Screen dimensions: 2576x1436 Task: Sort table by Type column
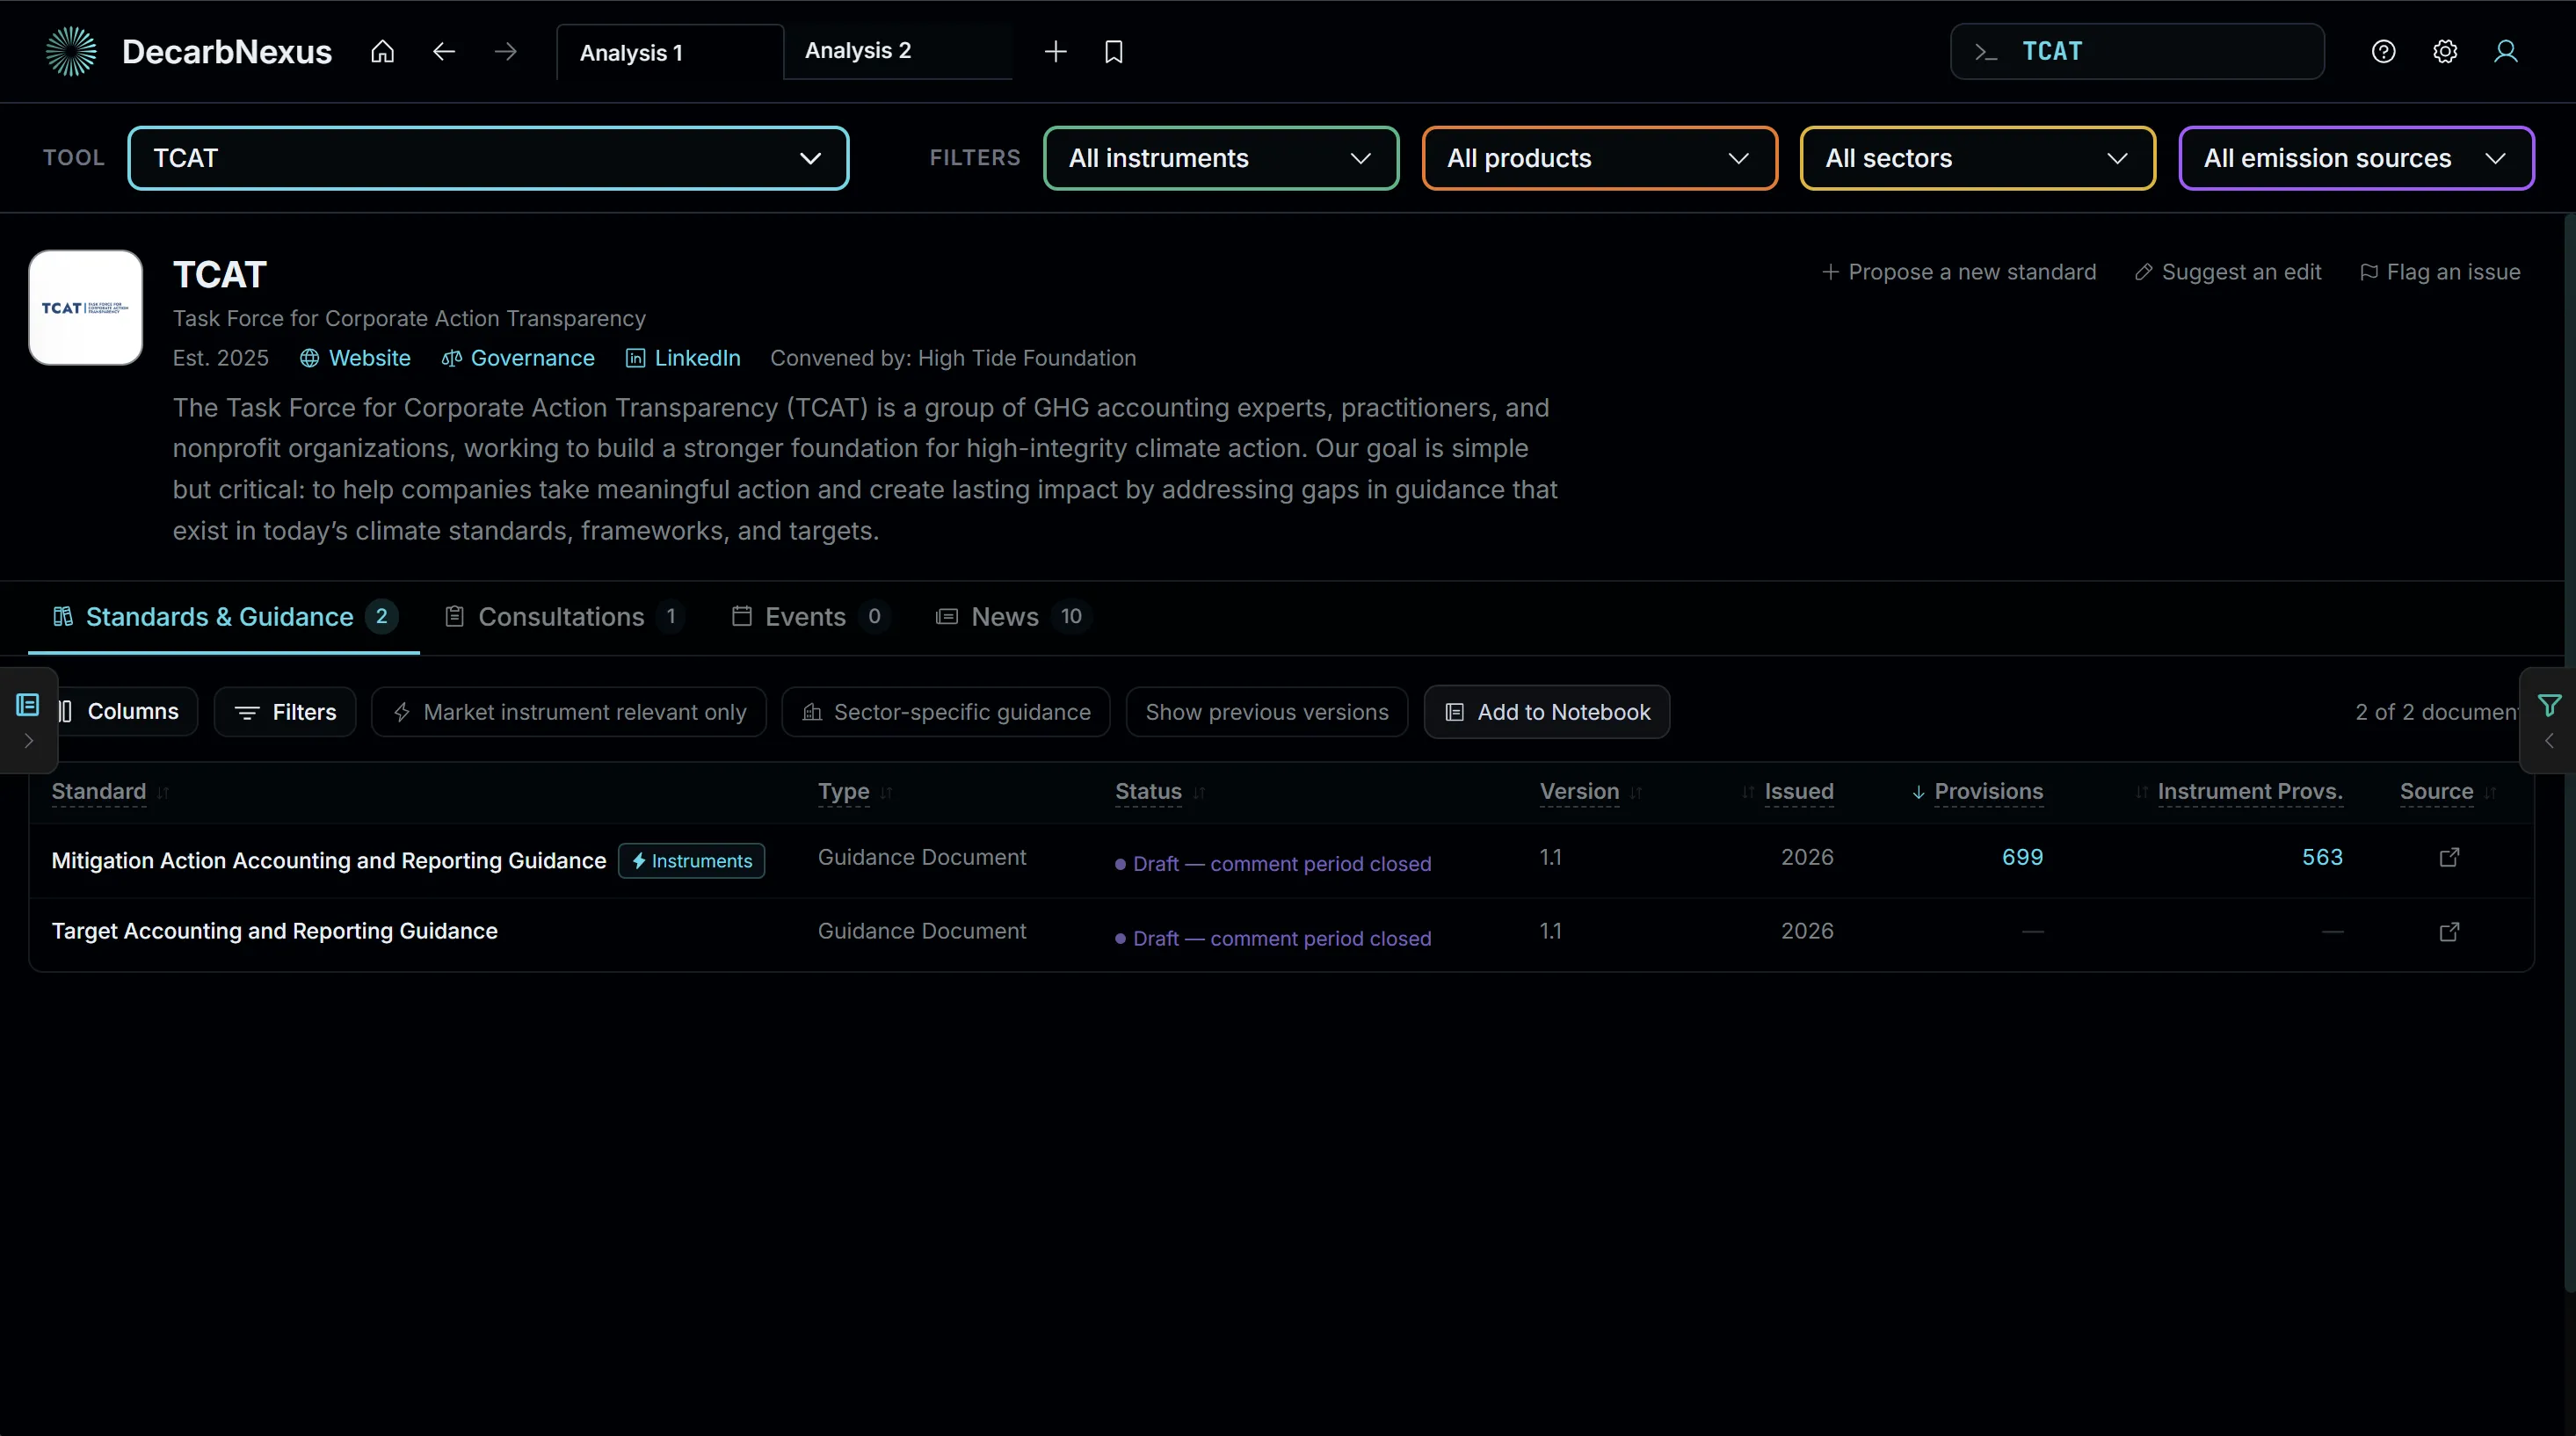tap(844, 791)
